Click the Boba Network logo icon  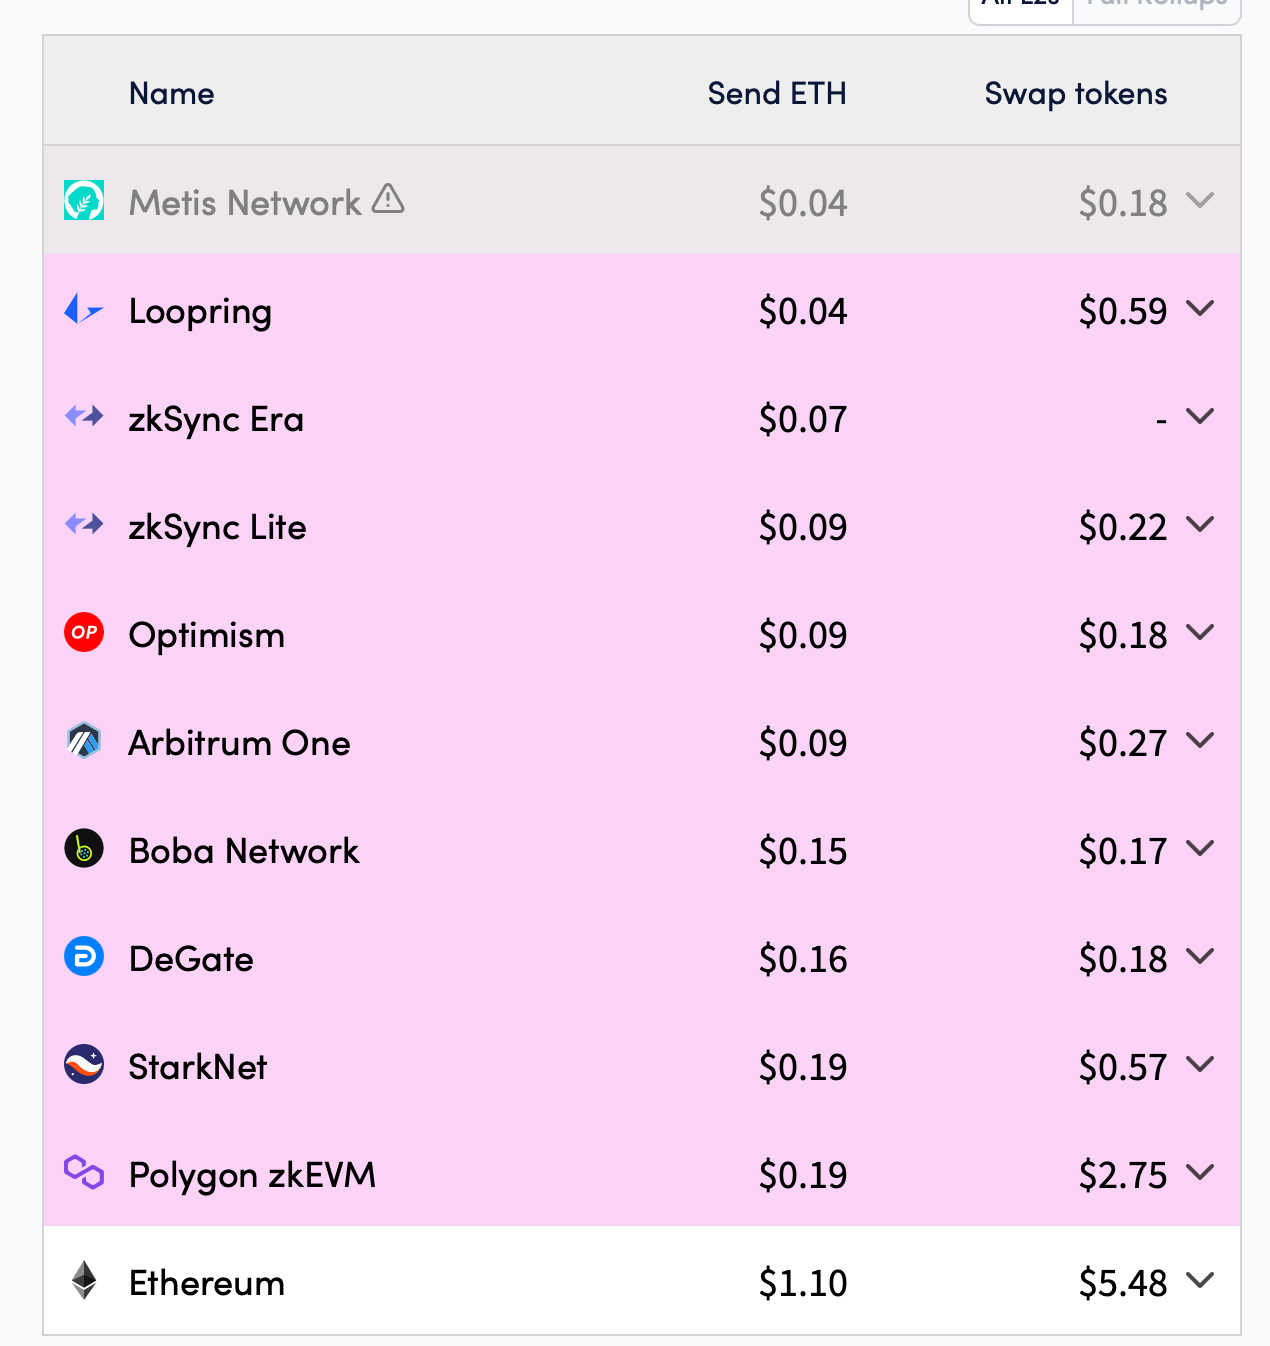pos(84,848)
